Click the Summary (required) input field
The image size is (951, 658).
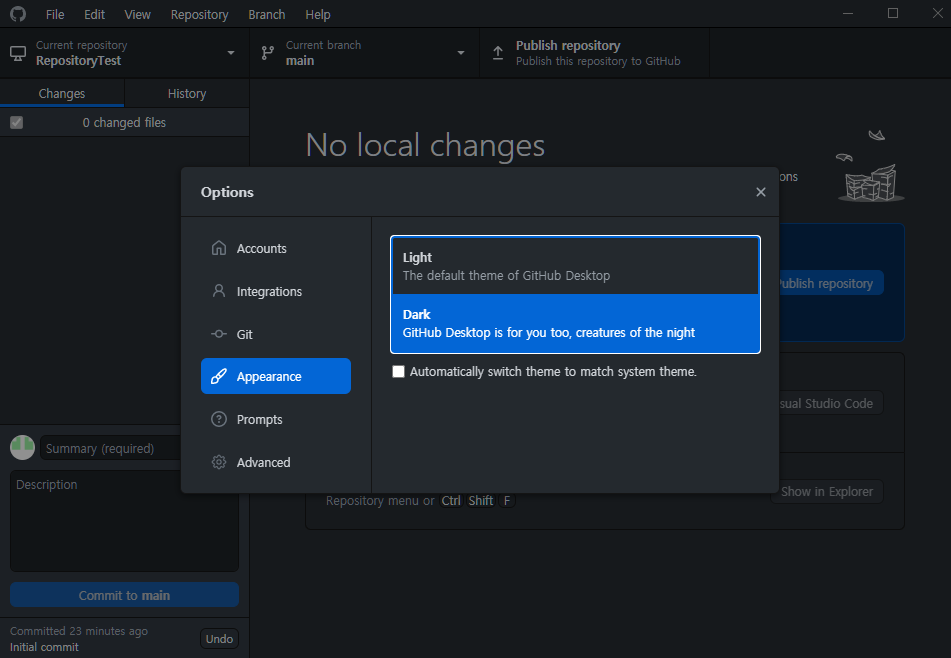(110, 448)
